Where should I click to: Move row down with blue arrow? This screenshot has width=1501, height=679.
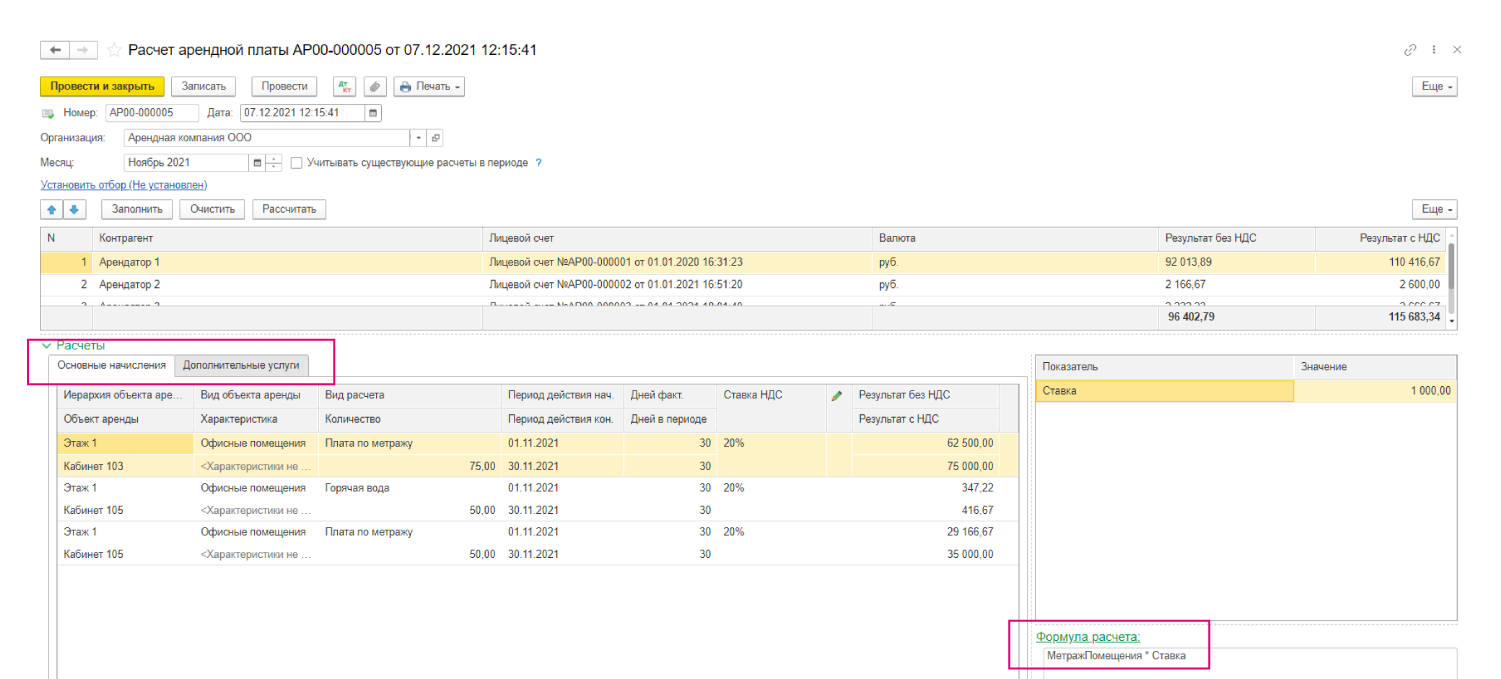tap(74, 209)
